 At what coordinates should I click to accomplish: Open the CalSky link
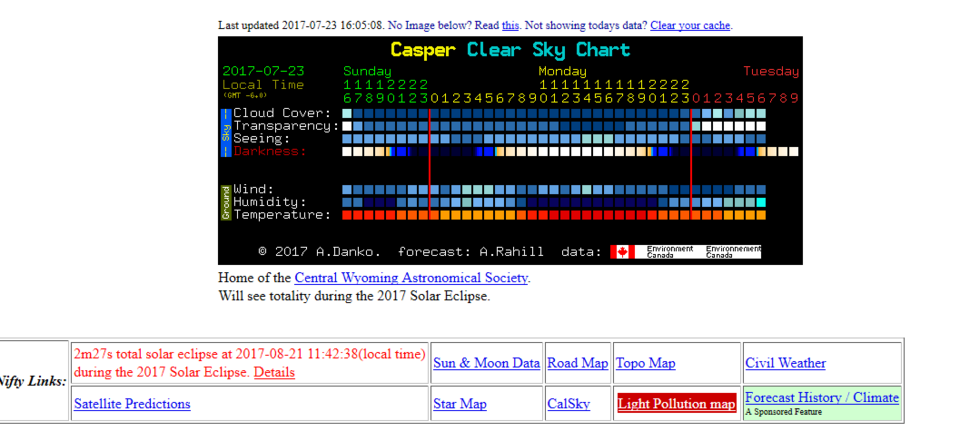(569, 404)
